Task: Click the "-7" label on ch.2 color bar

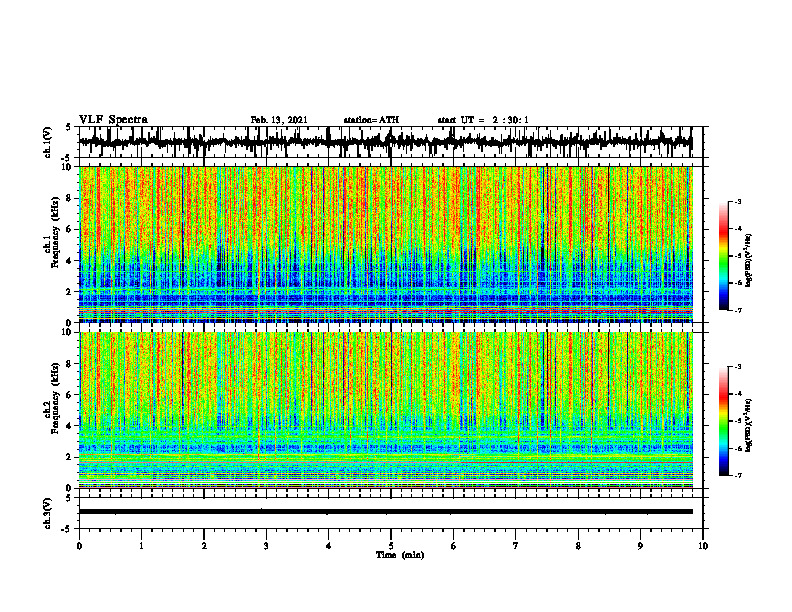Action: (737, 476)
